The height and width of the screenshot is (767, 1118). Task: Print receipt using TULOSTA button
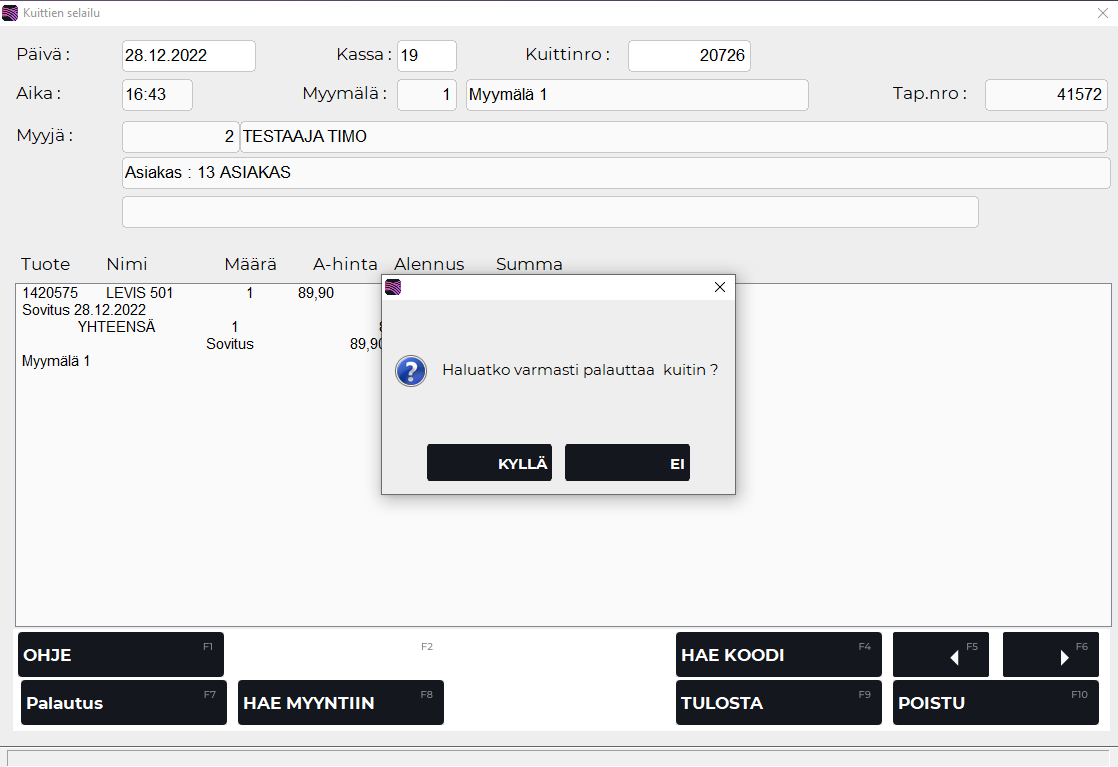point(778,703)
